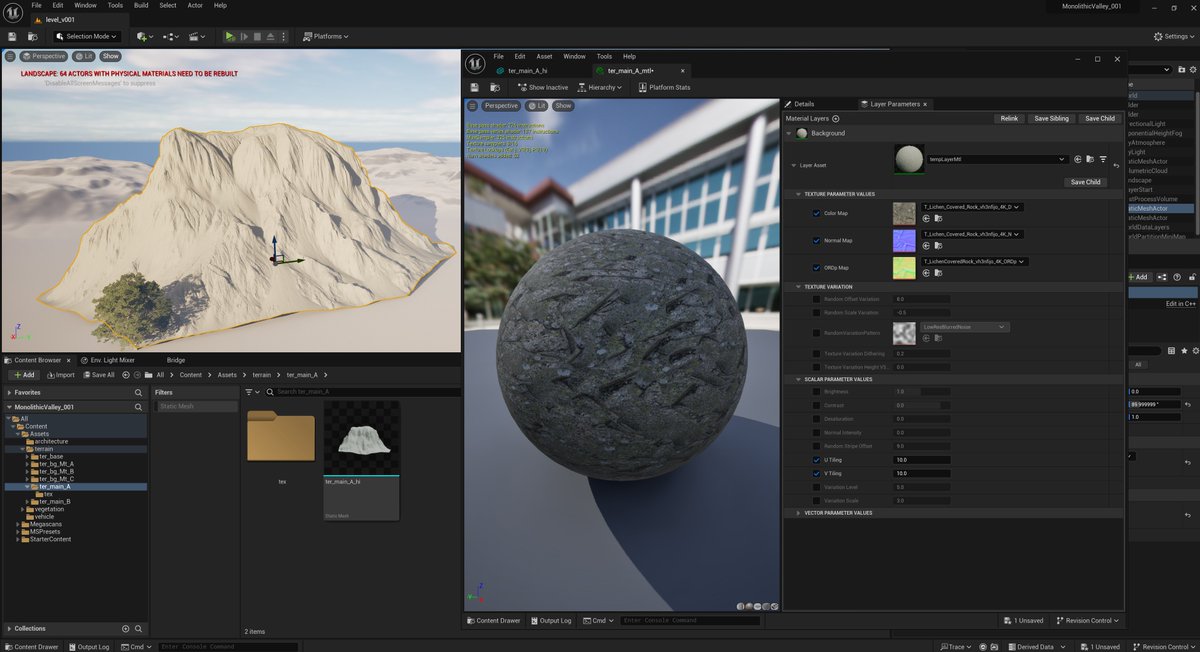Image resolution: width=1200 pixels, height=652 pixels.
Task: Switch to the Bridge tab
Action: click(175, 360)
